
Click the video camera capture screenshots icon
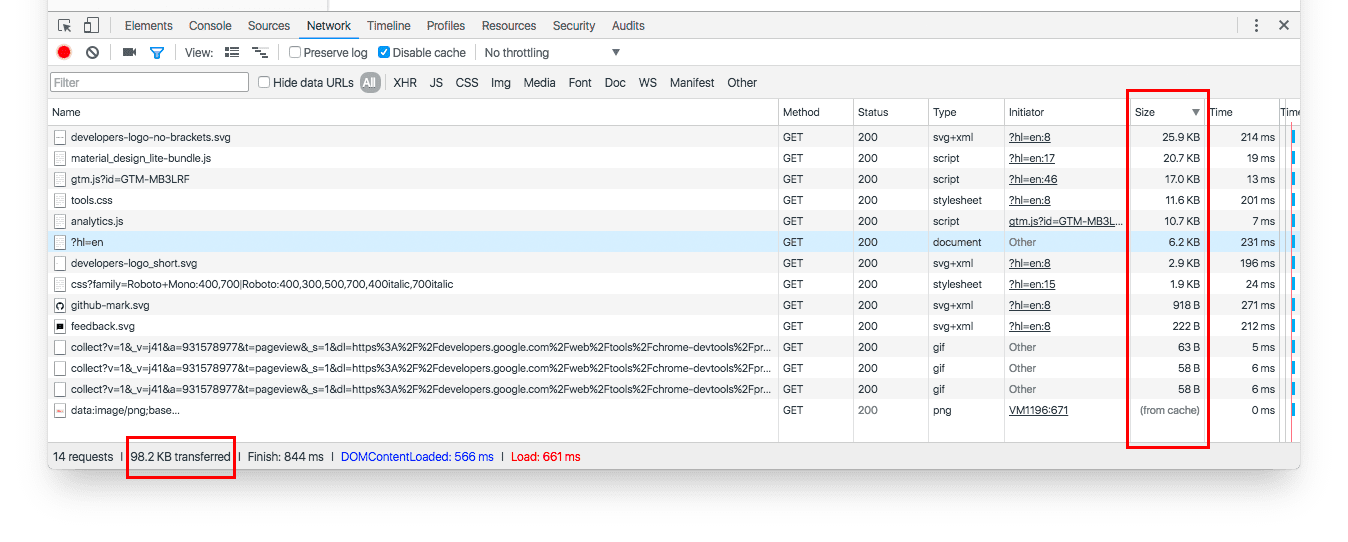pyautogui.click(x=129, y=53)
